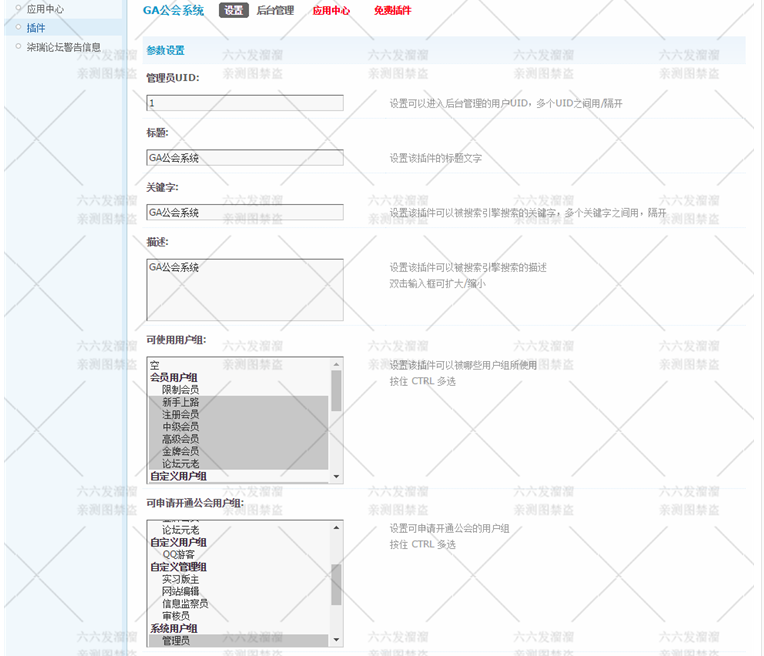Select 信息监察员 in 可申请开通公会用户组 list
This screenshot has width=764, height=656.
(x=239, y=603)
